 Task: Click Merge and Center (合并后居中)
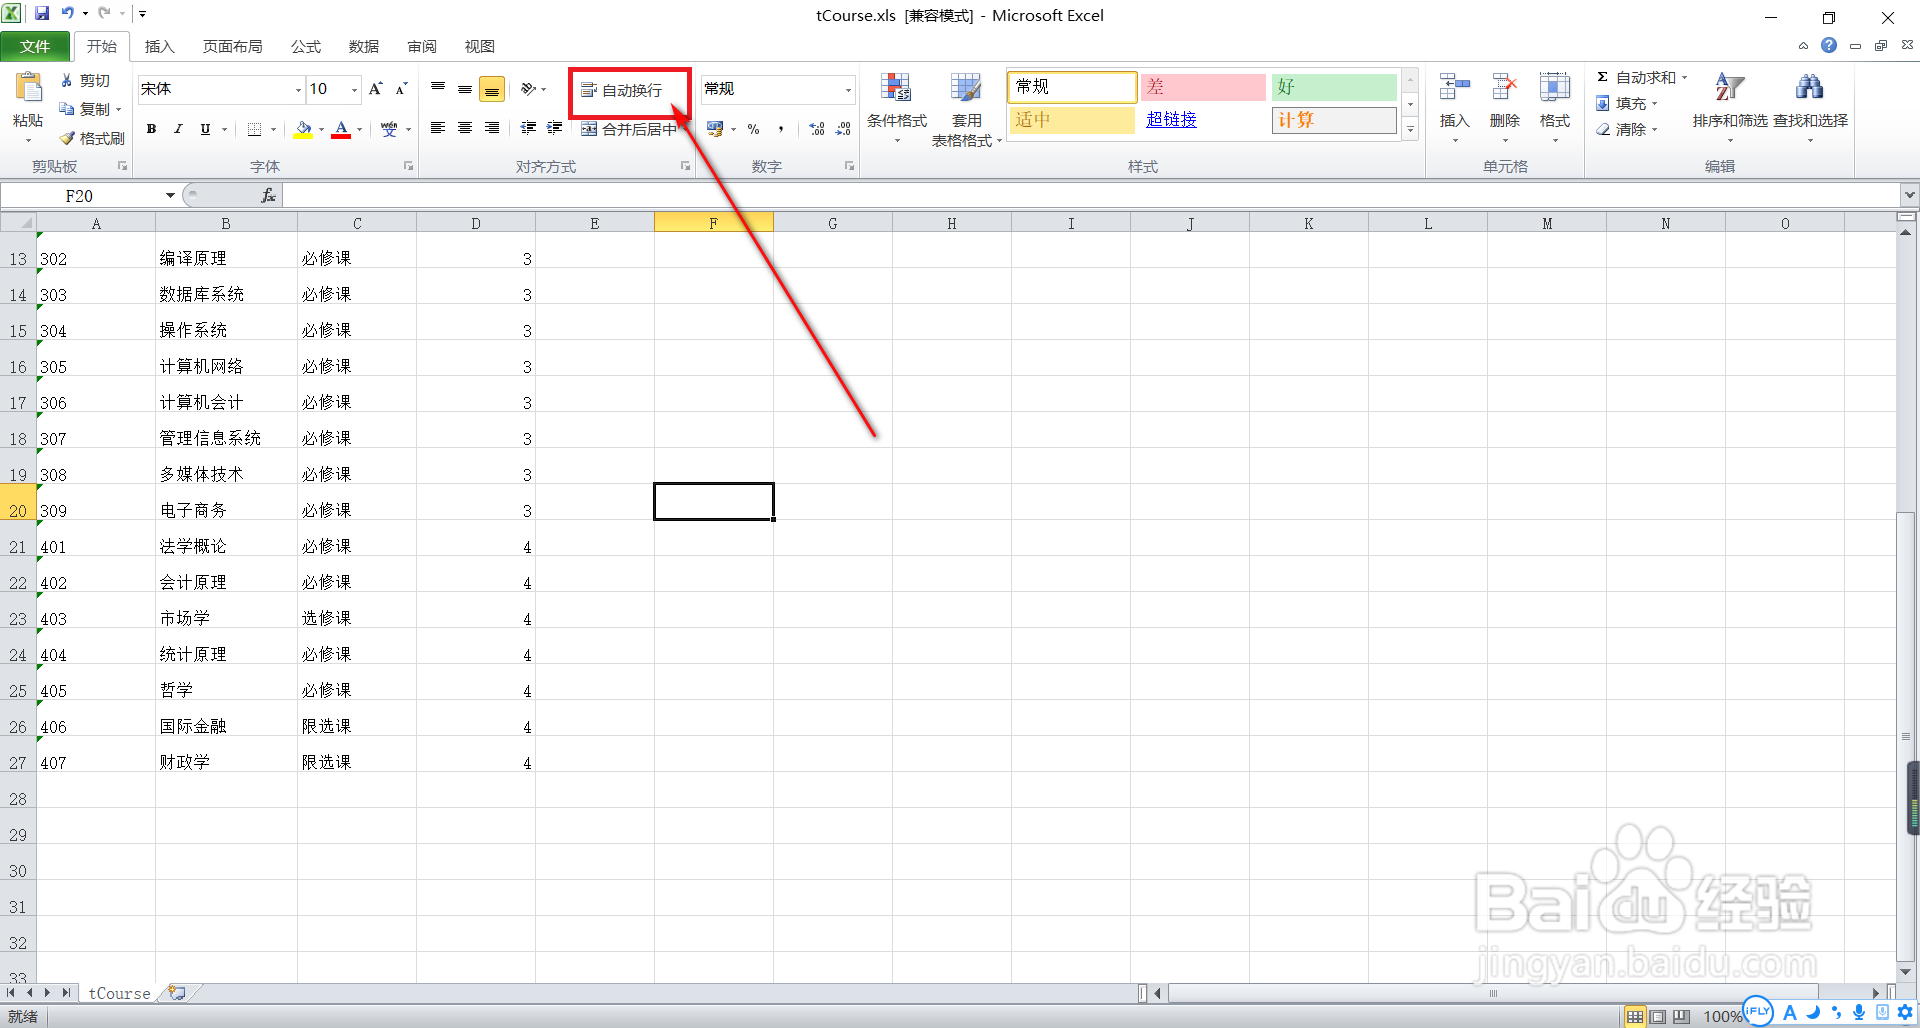[630, 129]
